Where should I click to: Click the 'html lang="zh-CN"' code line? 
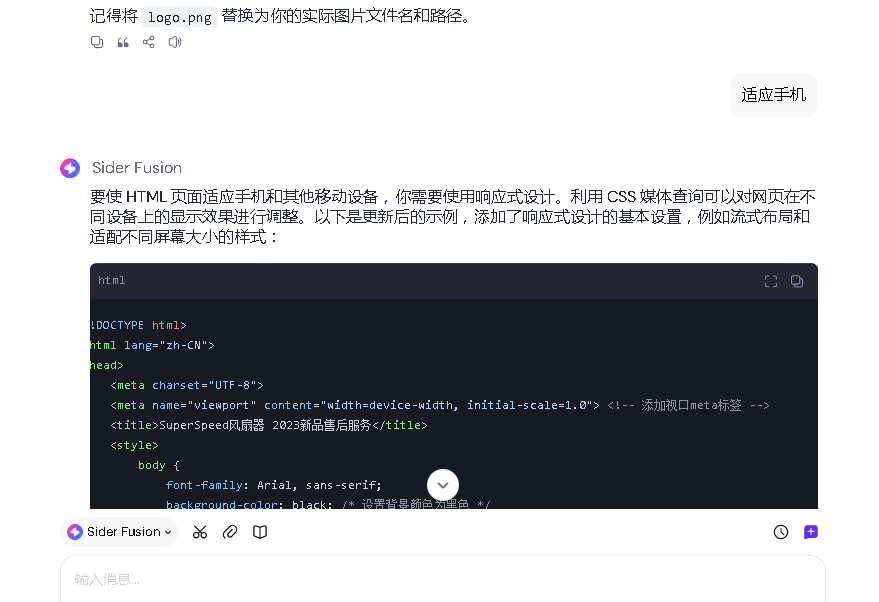click(x=152, y=345)
